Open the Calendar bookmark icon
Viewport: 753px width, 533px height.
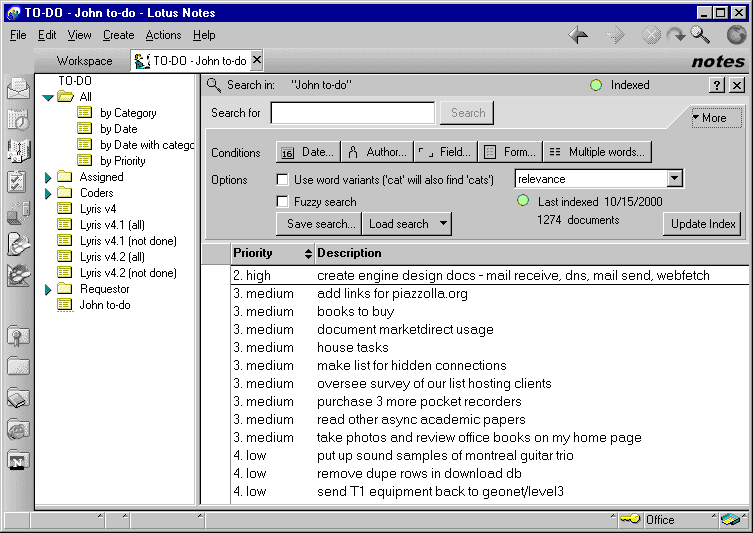[18, 120]
